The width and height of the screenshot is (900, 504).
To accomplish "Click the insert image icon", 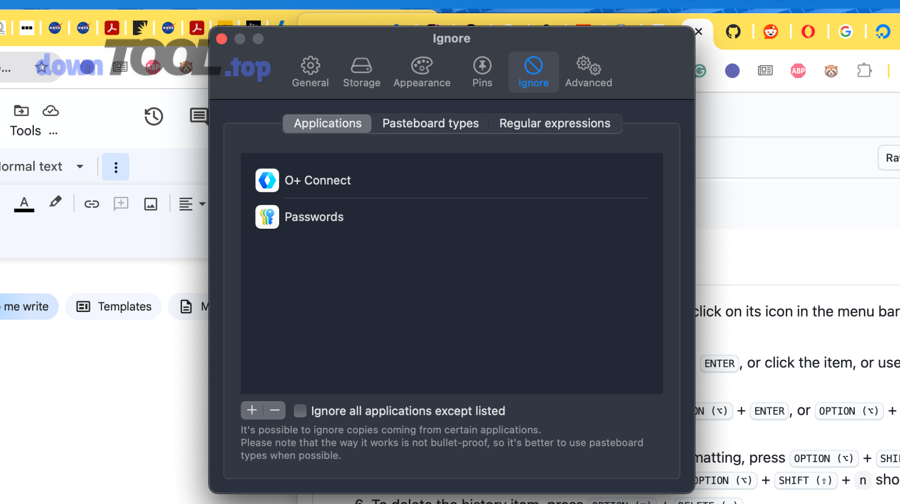I will [x=150, y=204].
